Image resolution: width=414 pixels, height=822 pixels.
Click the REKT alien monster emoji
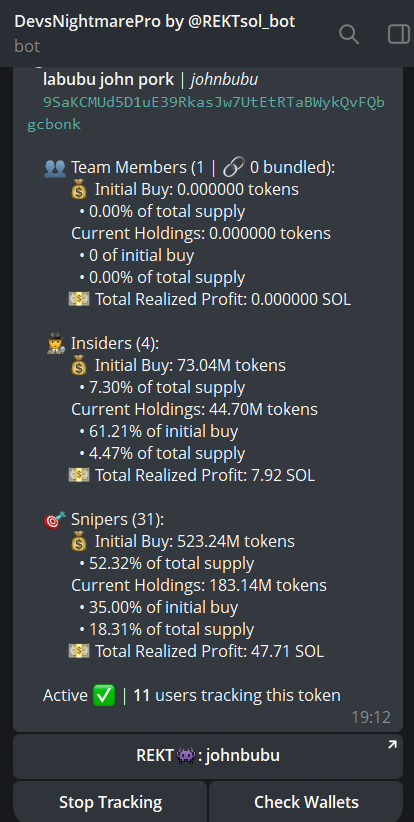tap(187, 755)
